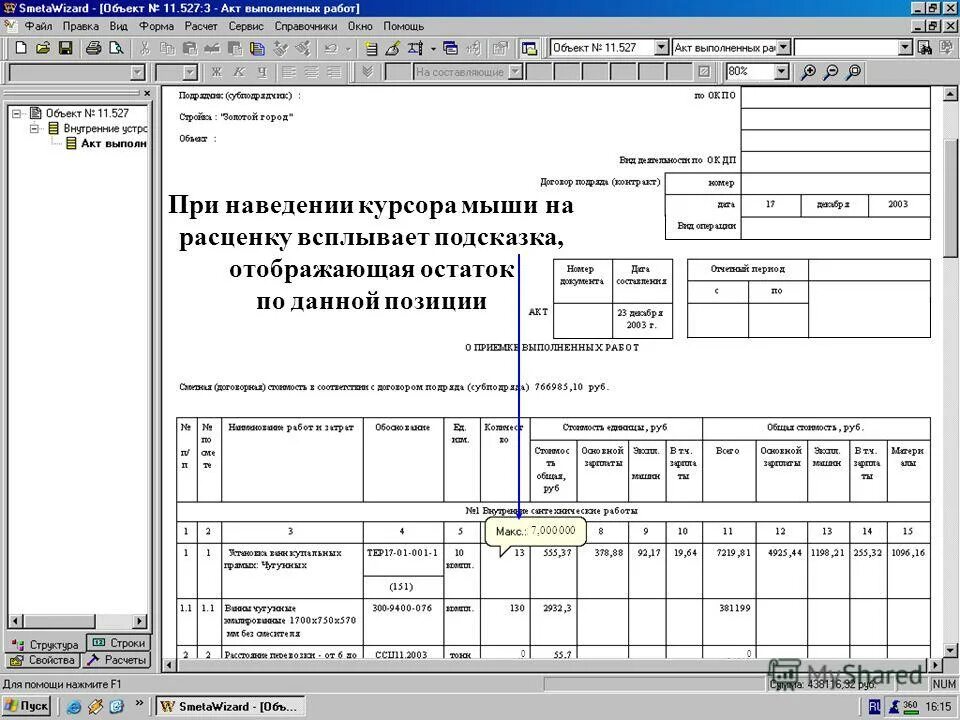Select Акт выполн tree item
The height and width of the screenshot is (720, 960).
coord(113,143)
